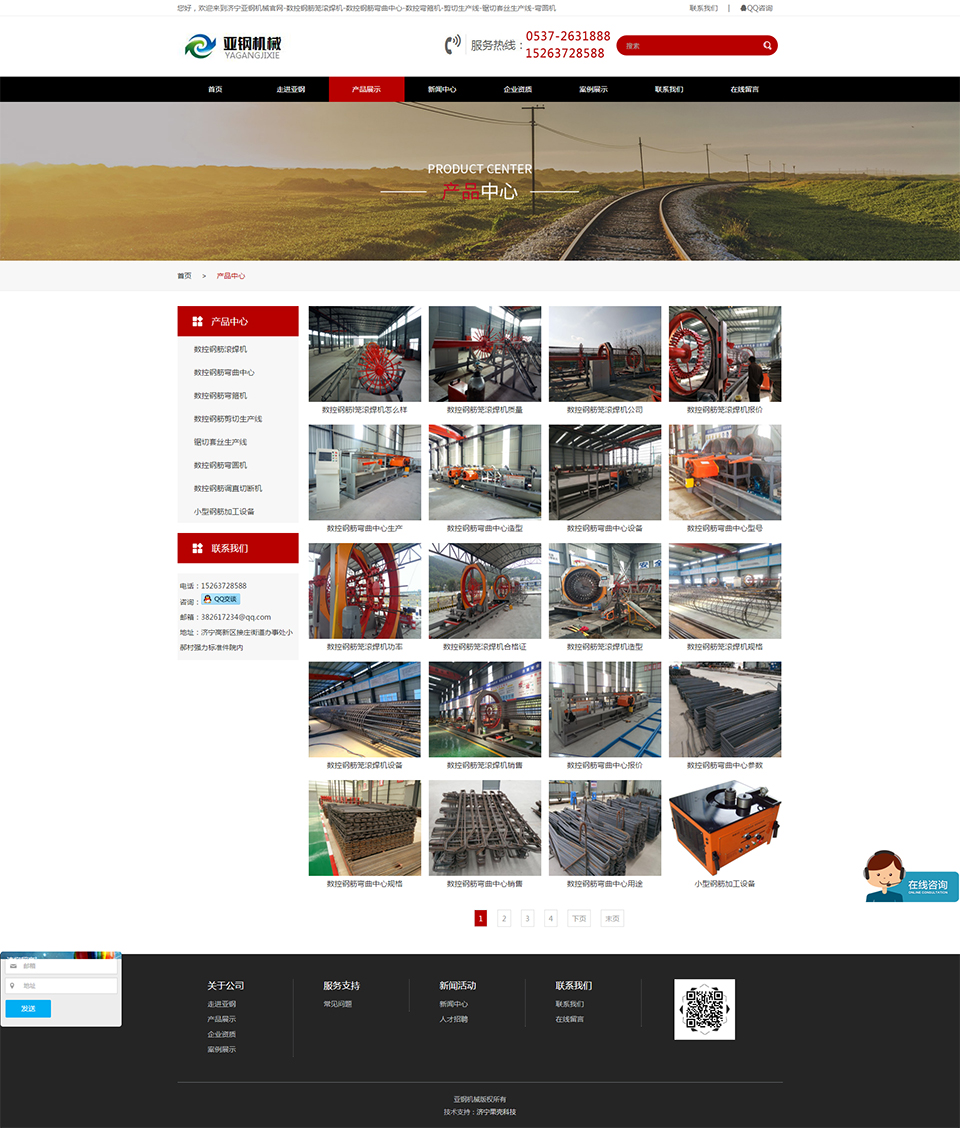Click the QQ交谈 chat badge
Screen dimensions: 960x1128
[x=220, y=599]
